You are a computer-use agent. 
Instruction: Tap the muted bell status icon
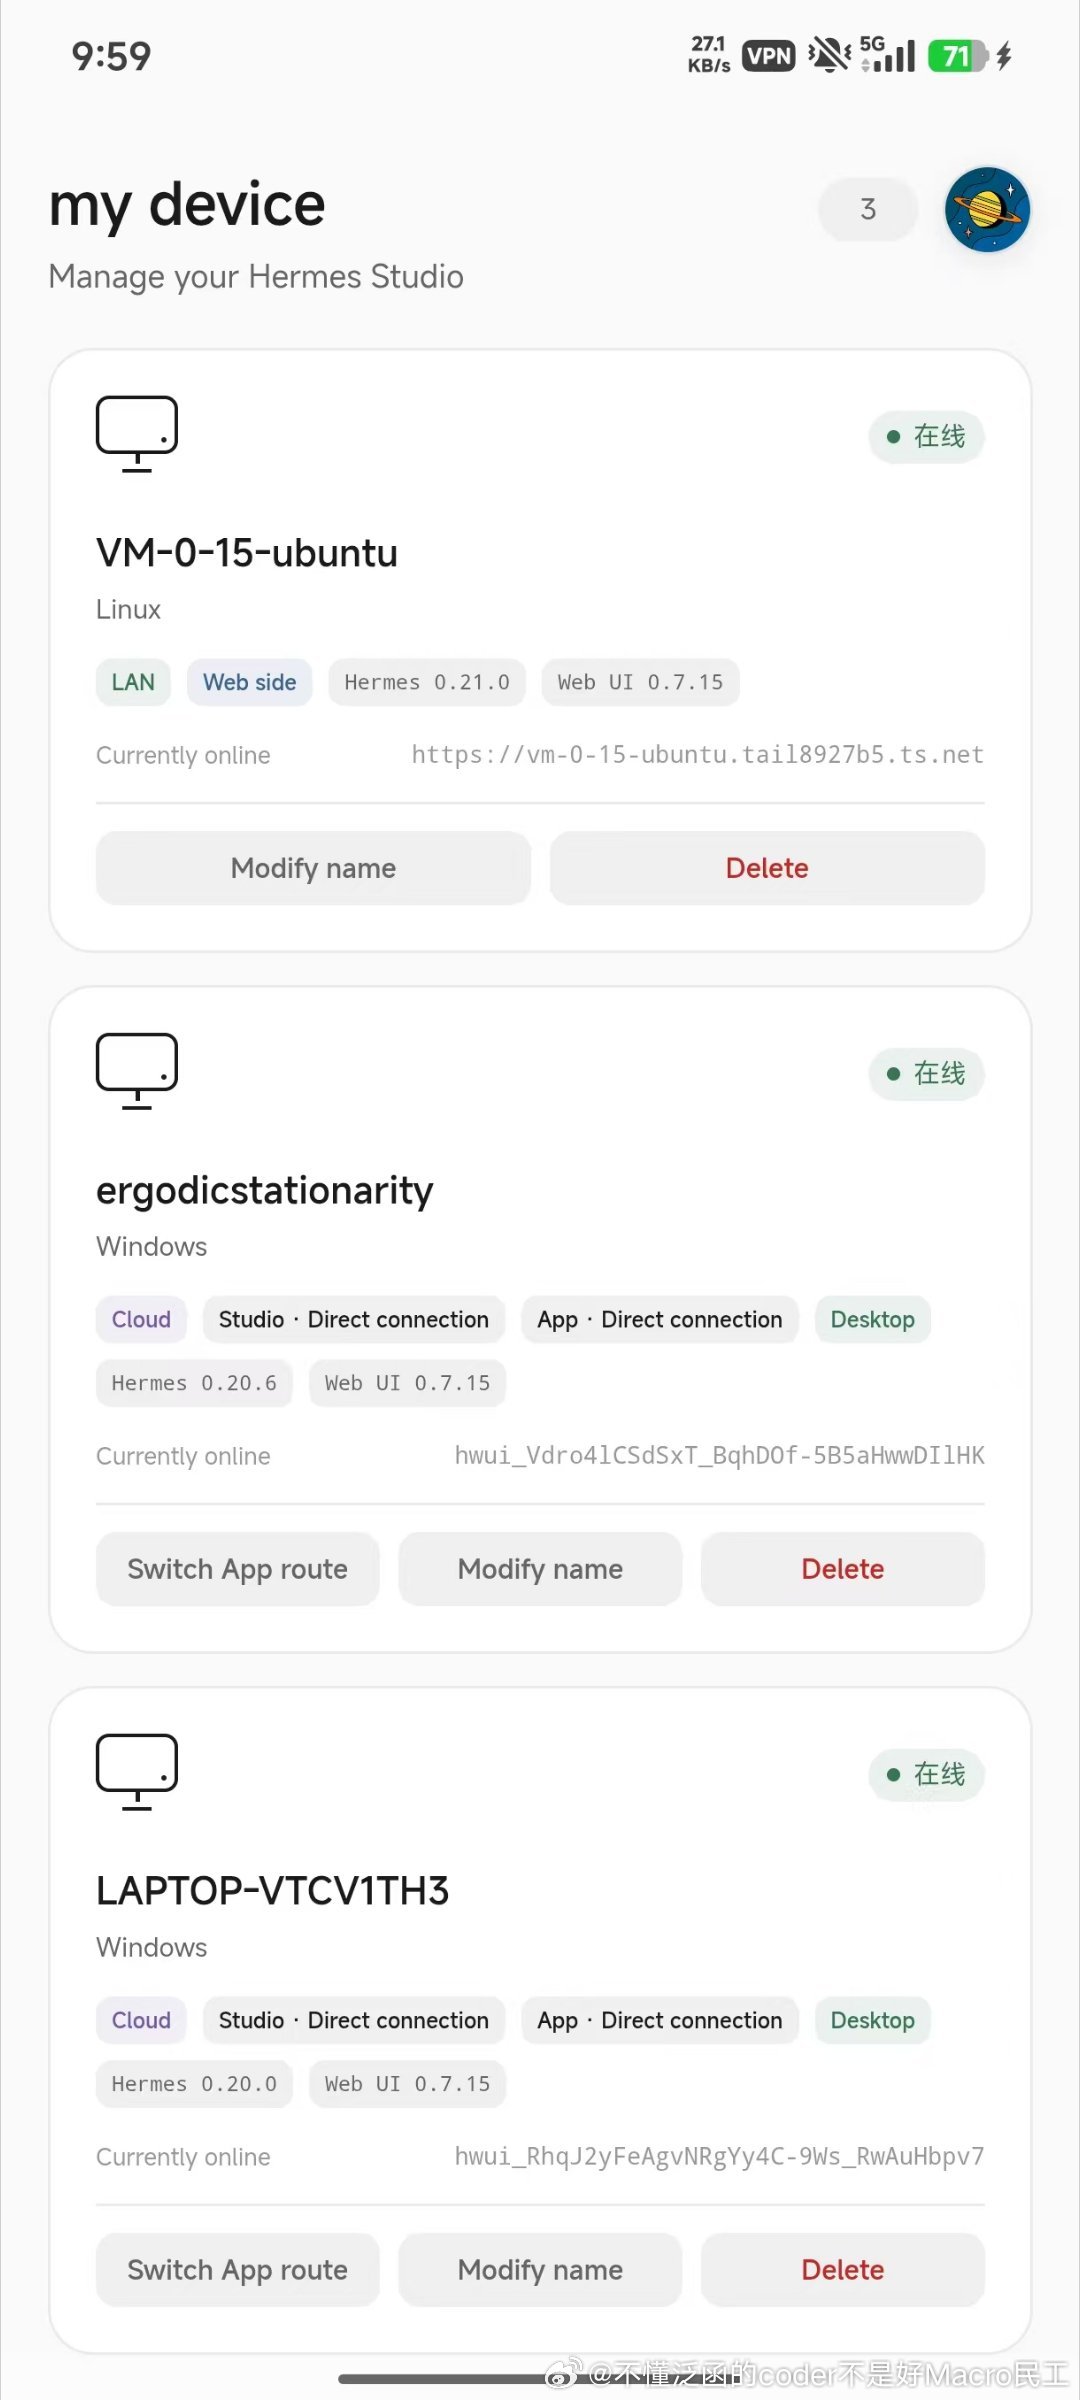click(829, 55)
